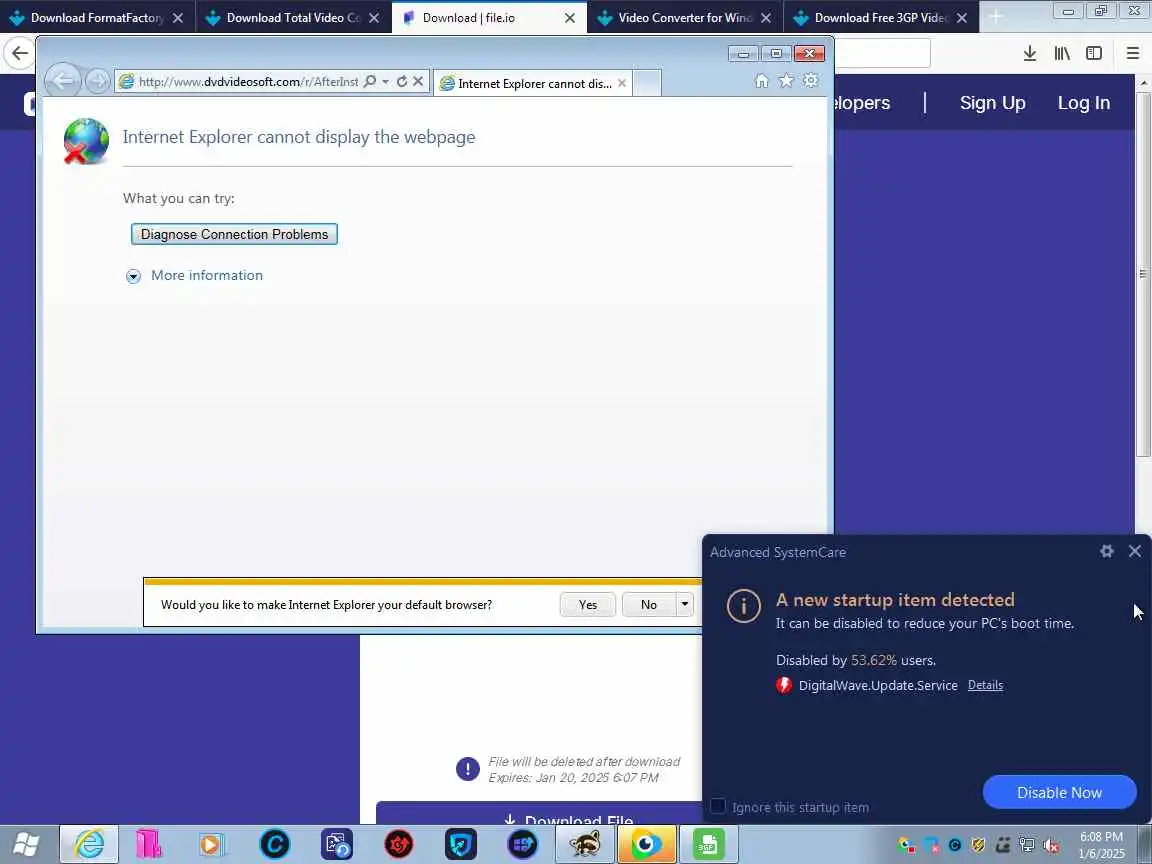This screenshot has width=1152, height=864.
Task: Click volume muted tray icon
Action: point(1051,845)
